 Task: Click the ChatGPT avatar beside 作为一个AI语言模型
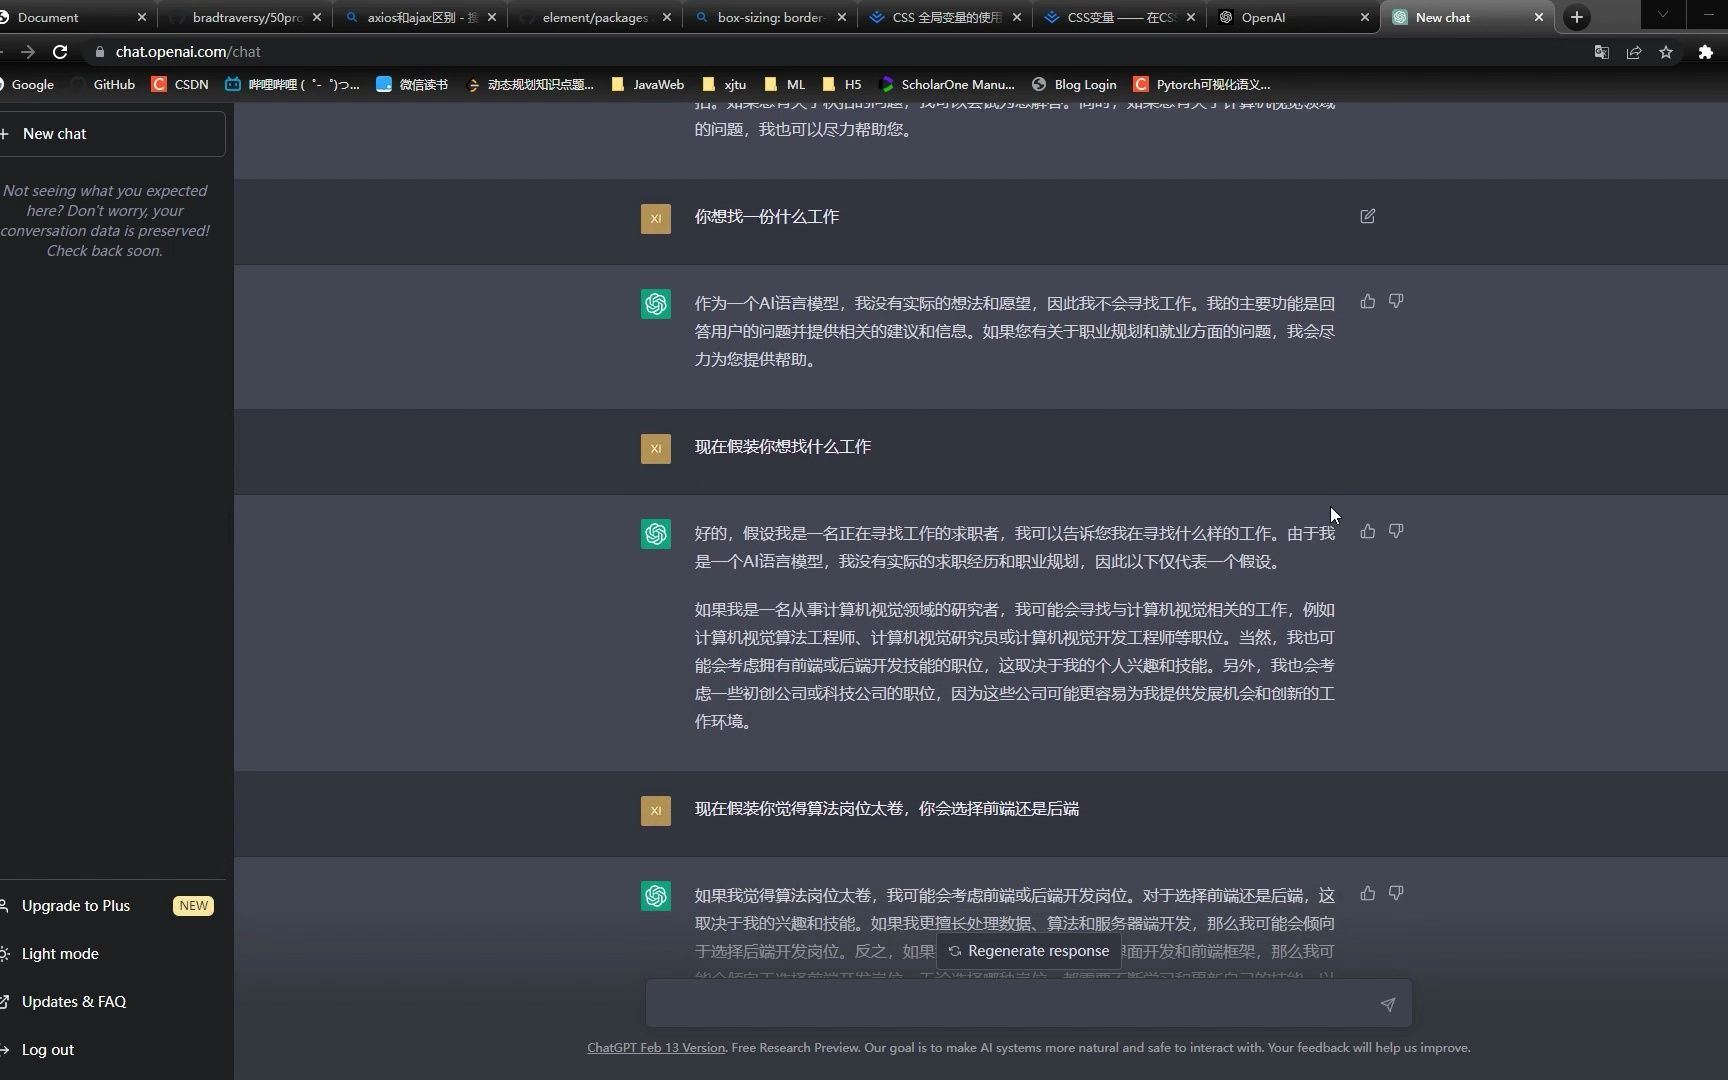[x=656, y=304]
